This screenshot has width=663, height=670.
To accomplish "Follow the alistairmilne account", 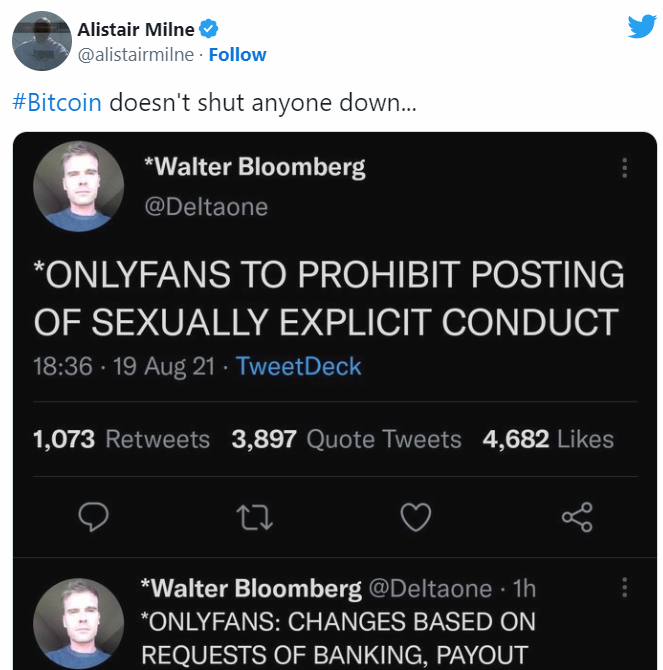I will (x=237, y=54).
